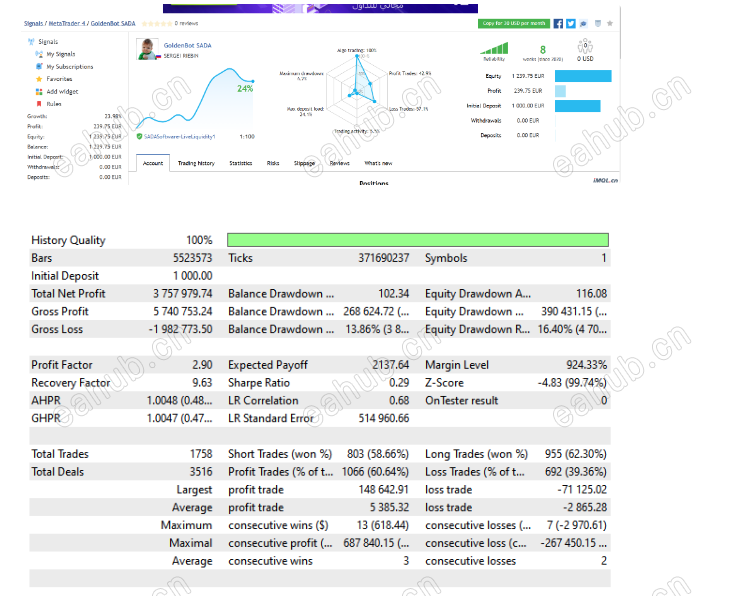Click the blue Initial Deposit bar
This screenshot has width=749, height=596.
[x=578, y=106]
